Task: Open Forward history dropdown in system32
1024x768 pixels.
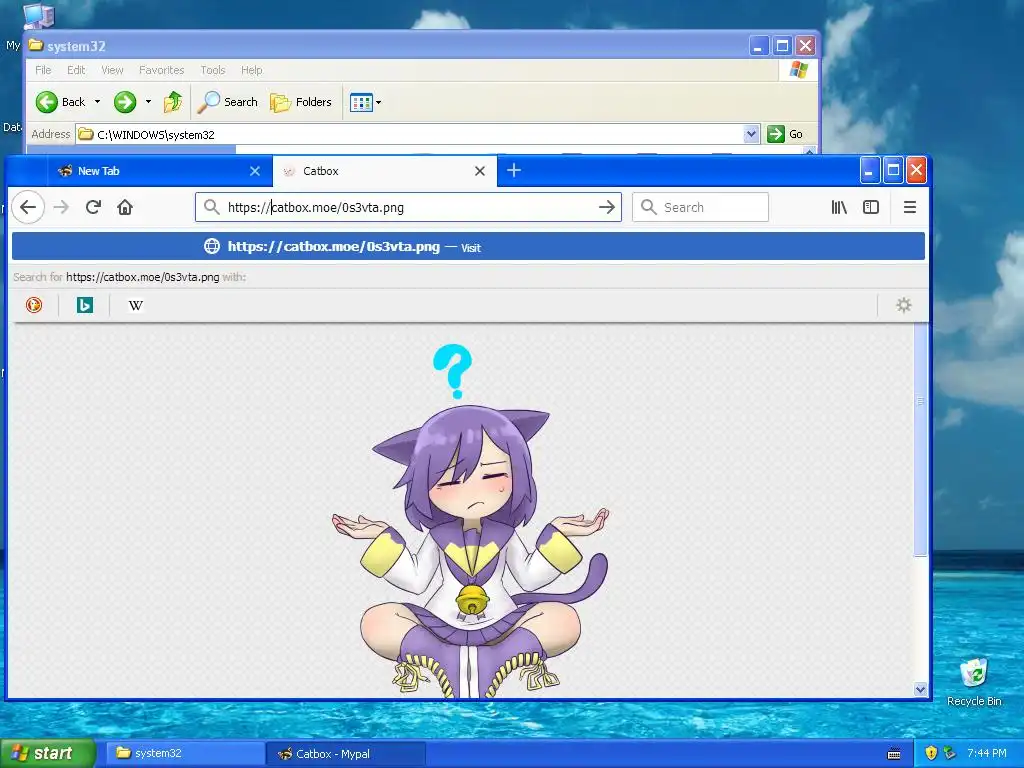Action: click(148, 102)
